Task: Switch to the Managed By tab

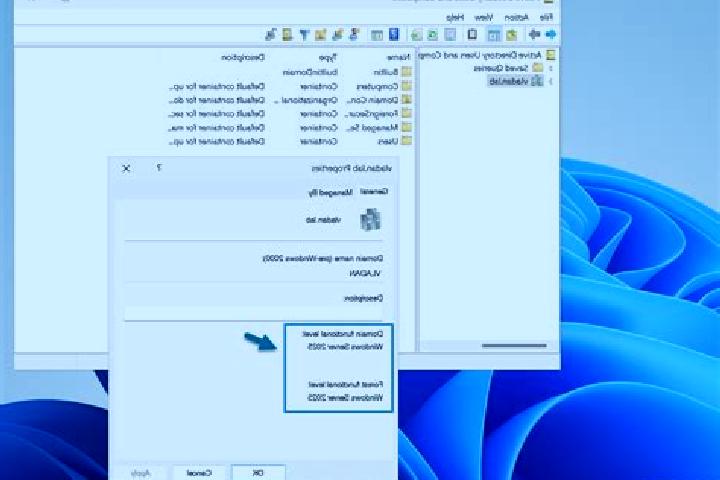Action: tap(330, 192)
